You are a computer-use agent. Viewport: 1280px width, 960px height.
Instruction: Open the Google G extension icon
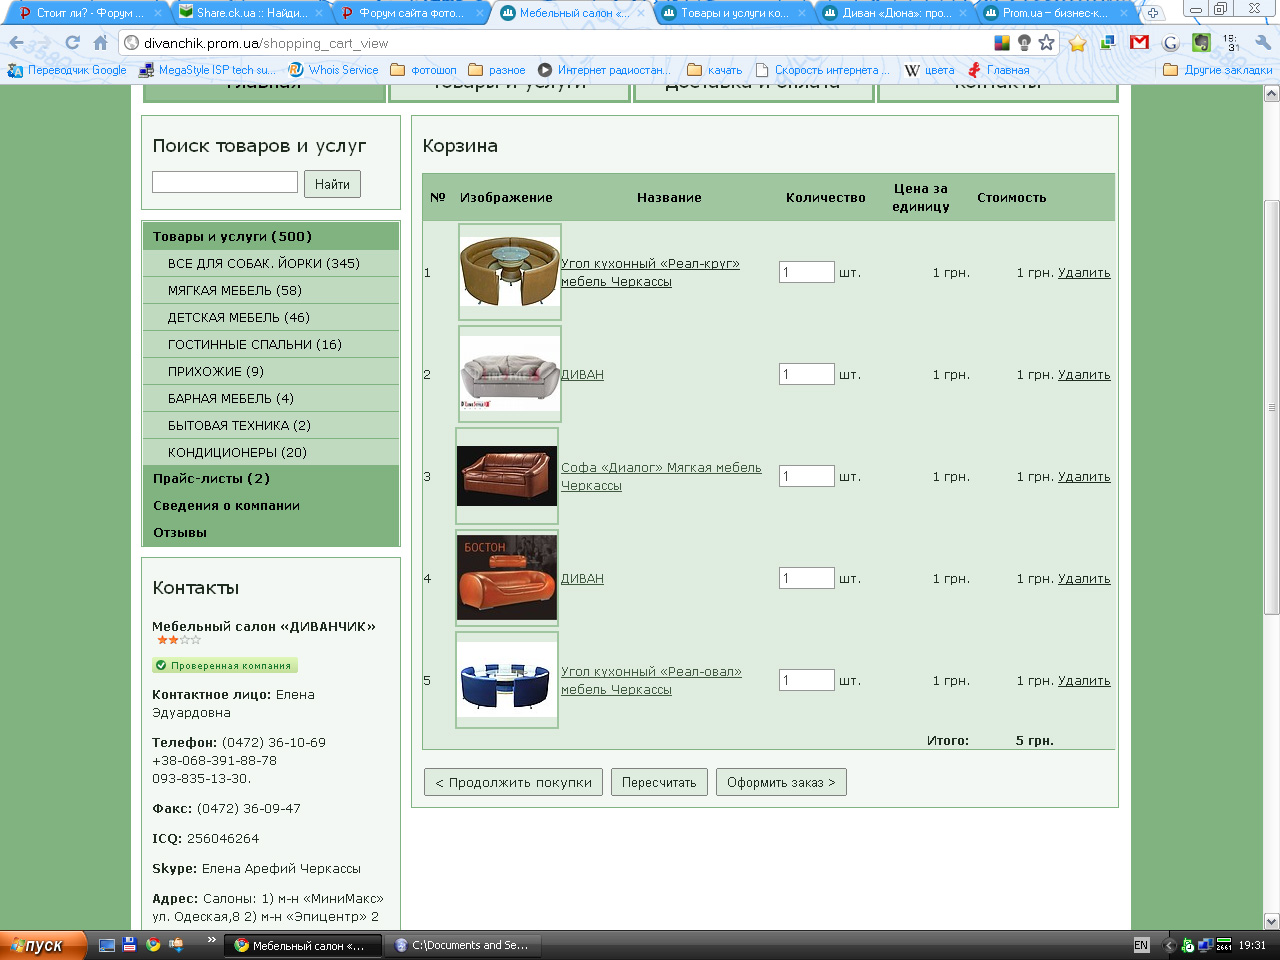(1170, 43)
